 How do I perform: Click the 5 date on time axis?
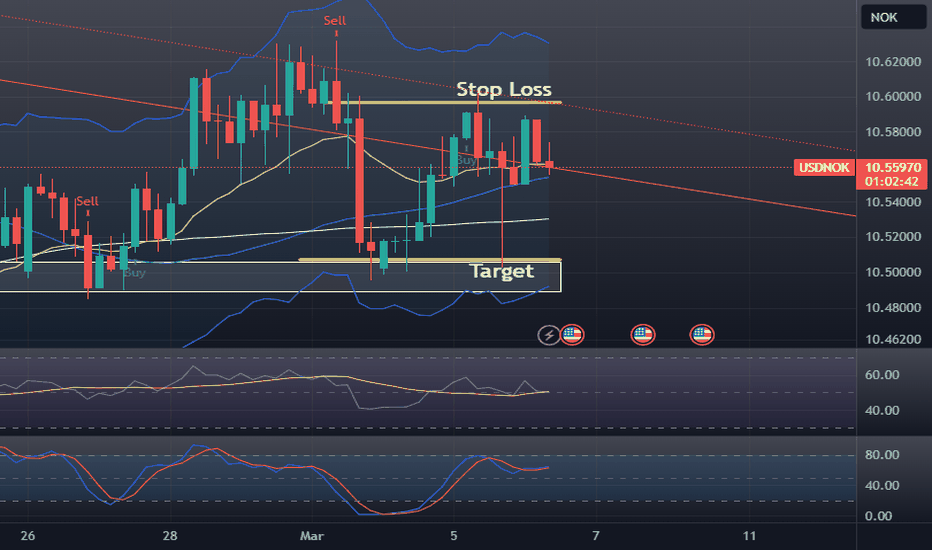pyautogui.click(x=454, y=536)
